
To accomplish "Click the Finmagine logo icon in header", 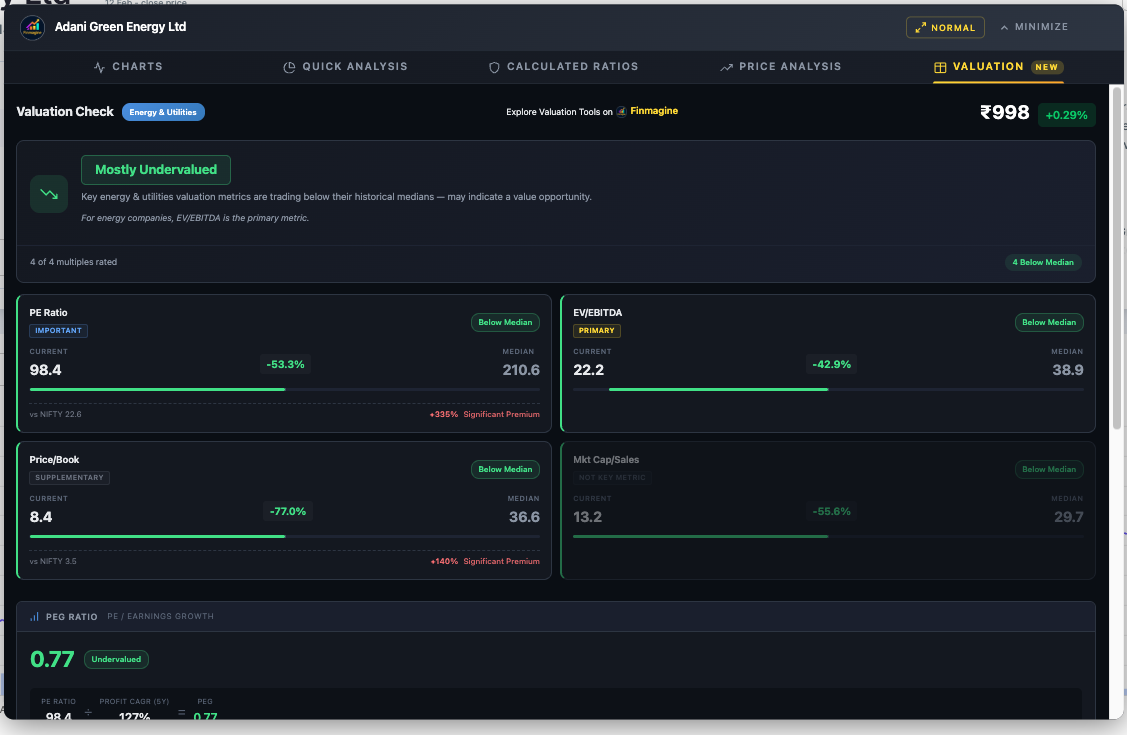I will [x=32, y=27].
